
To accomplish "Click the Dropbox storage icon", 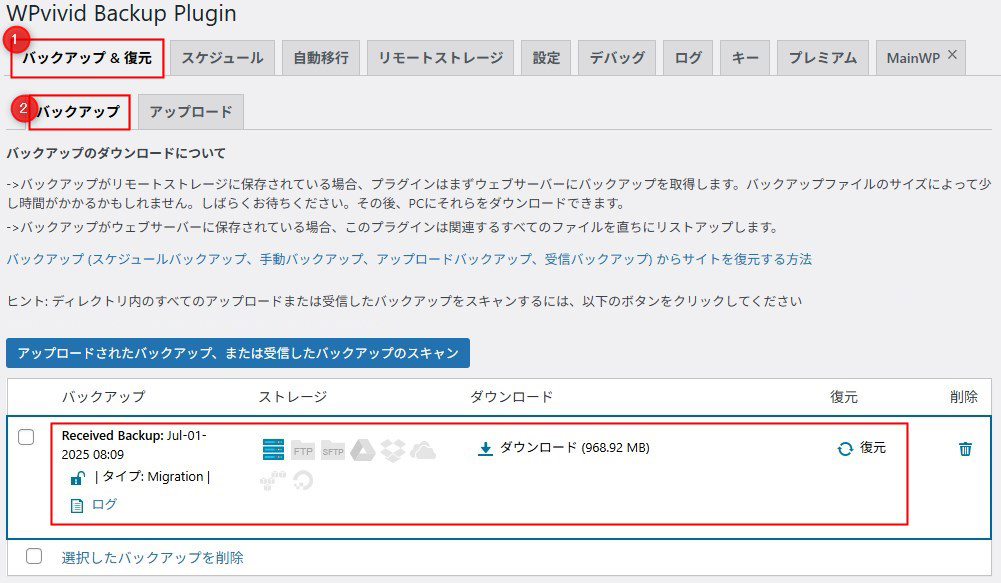I will click(x=393, y=450).
